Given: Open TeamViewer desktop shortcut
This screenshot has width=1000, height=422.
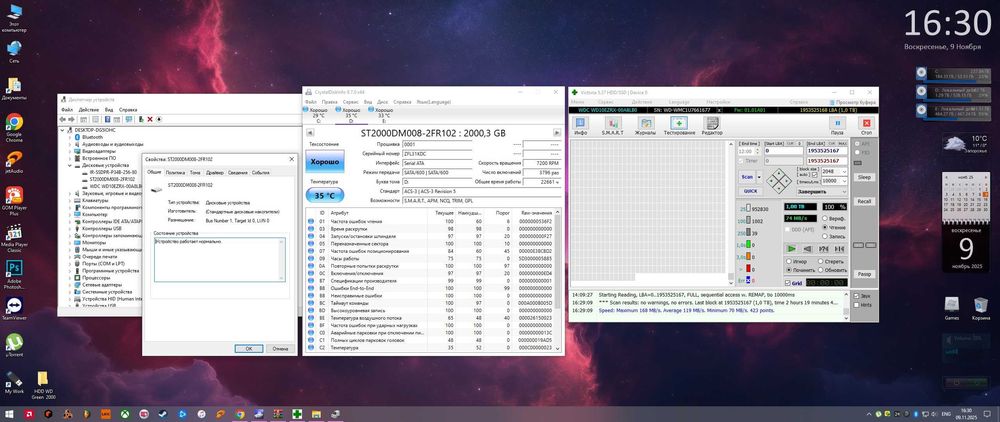Looking at the screenshot, I should tap(13, 308).
